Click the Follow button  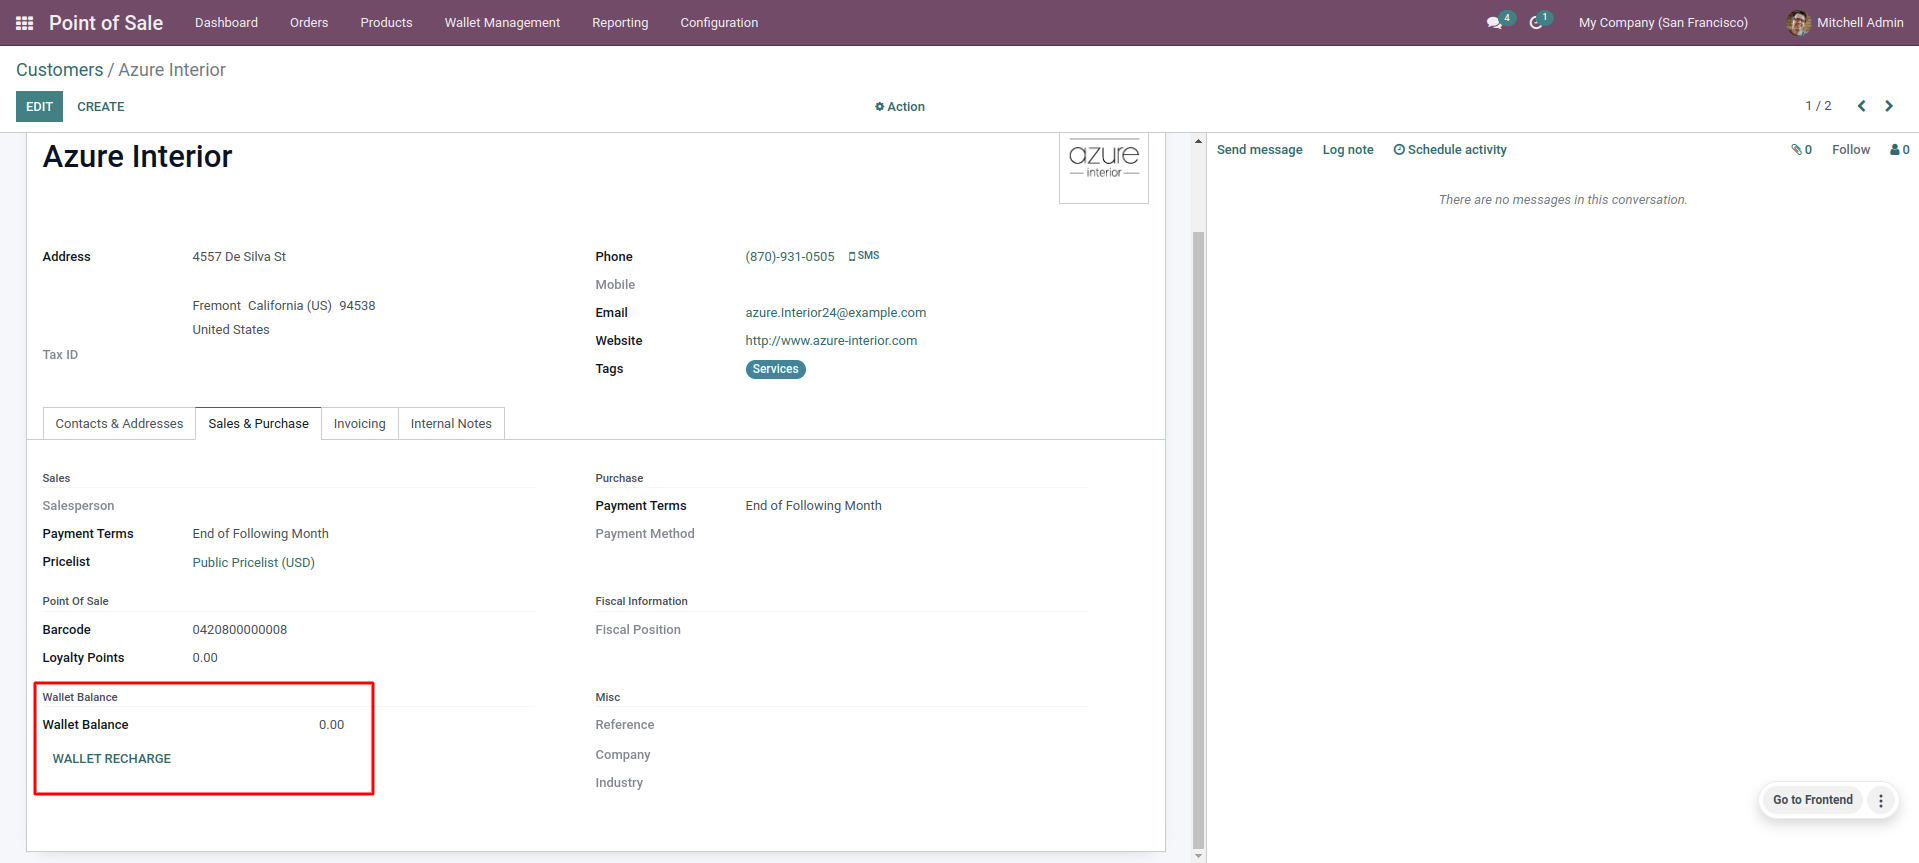(x=1851, y=150)
